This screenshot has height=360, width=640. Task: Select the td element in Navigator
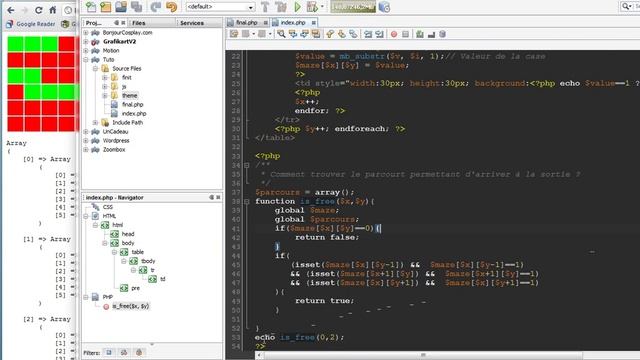(162, 279)
